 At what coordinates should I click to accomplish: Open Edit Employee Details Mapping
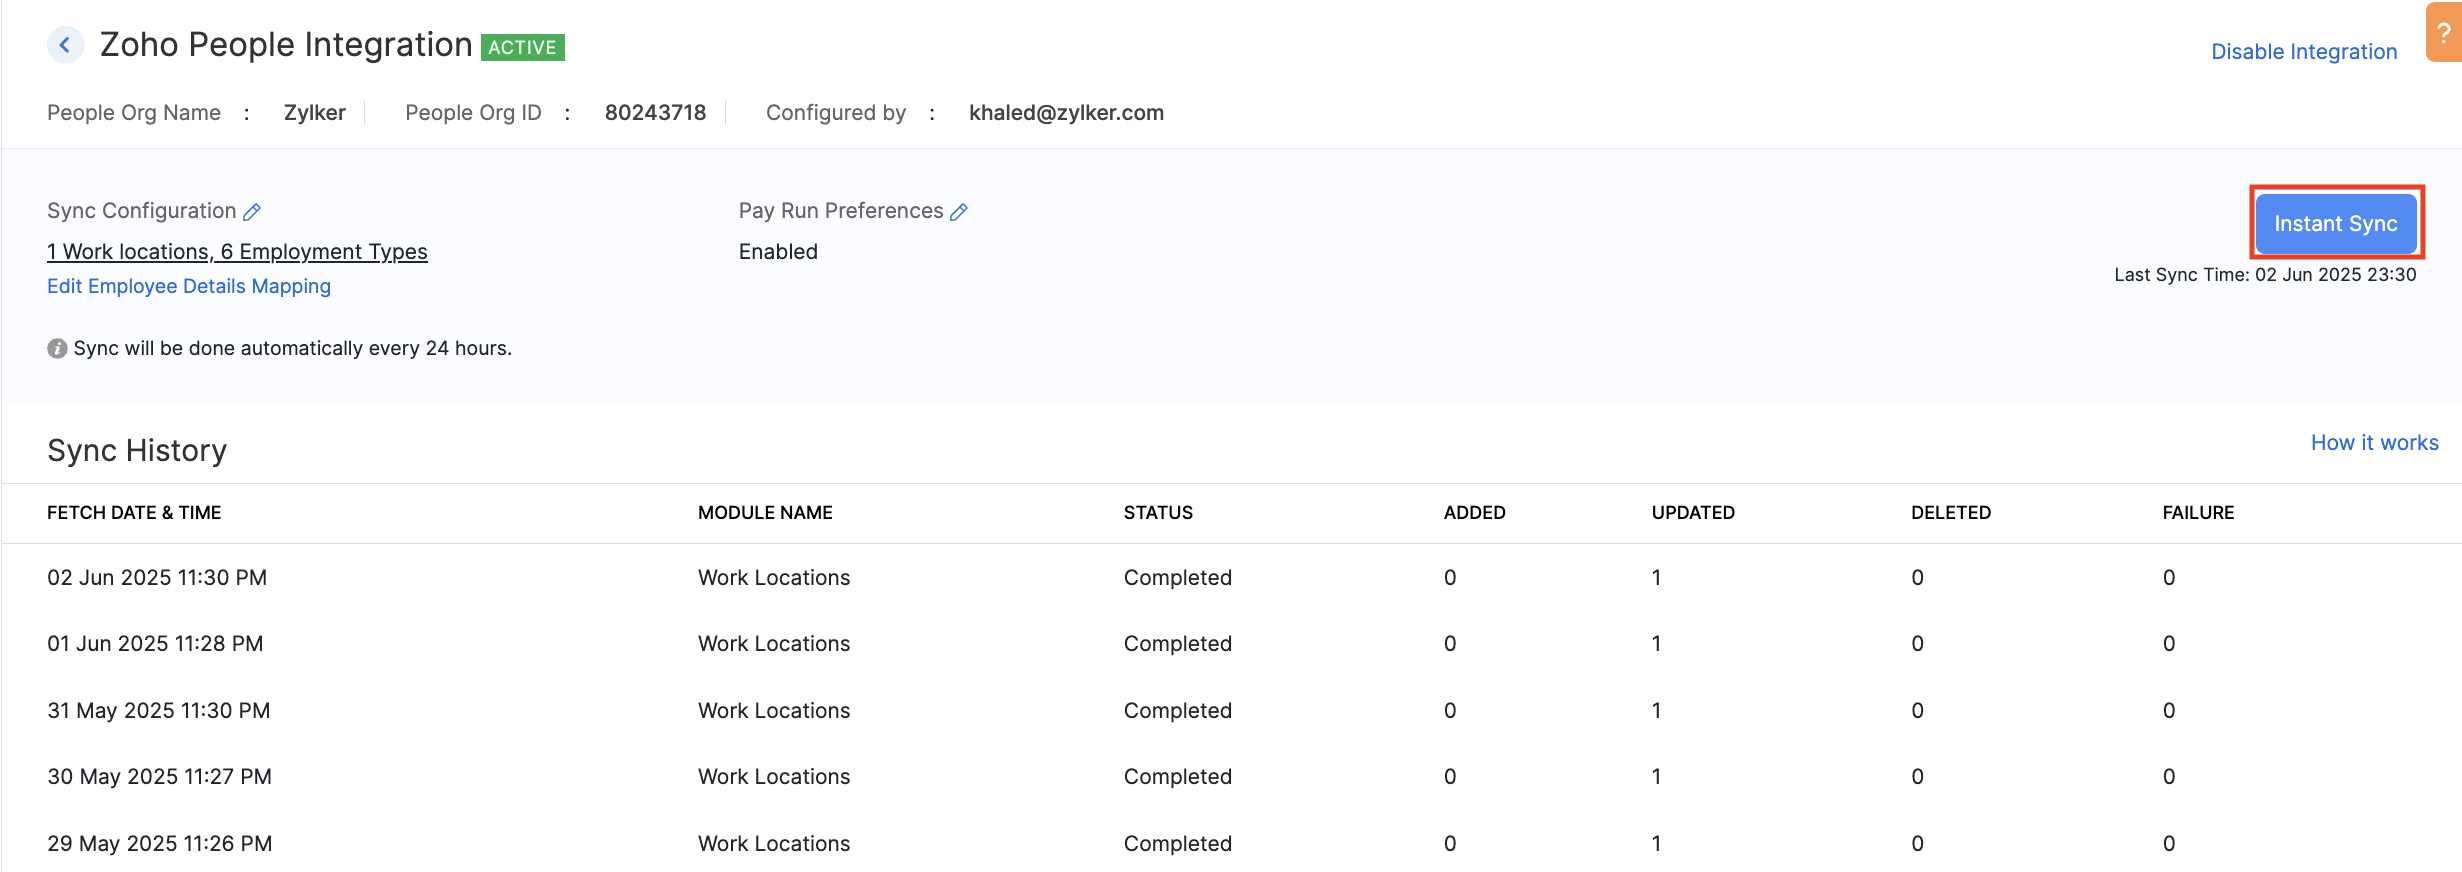pyautogui.click(x=189, y=286)
